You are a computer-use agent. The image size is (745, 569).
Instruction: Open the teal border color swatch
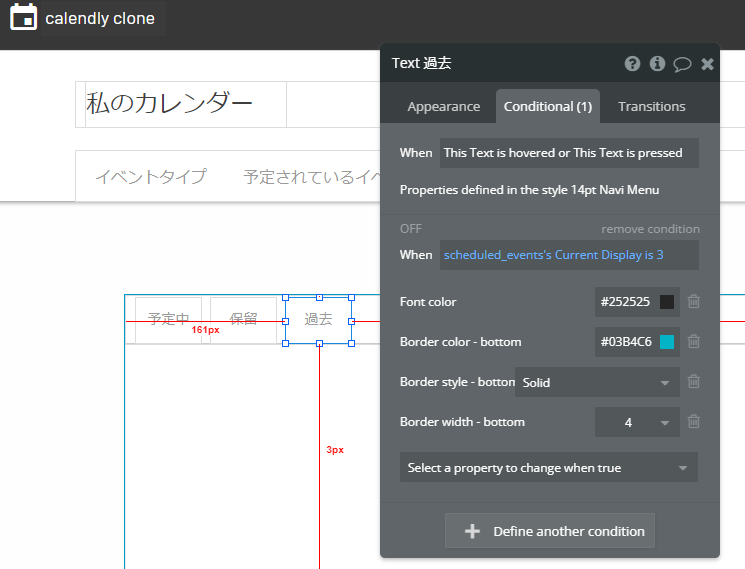[667, 341]
